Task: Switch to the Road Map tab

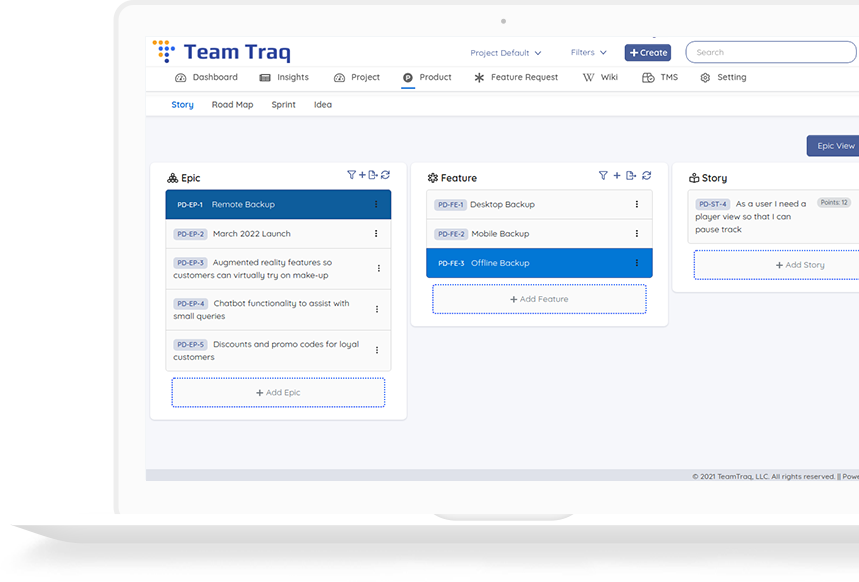Action: (x=232, y=105)
